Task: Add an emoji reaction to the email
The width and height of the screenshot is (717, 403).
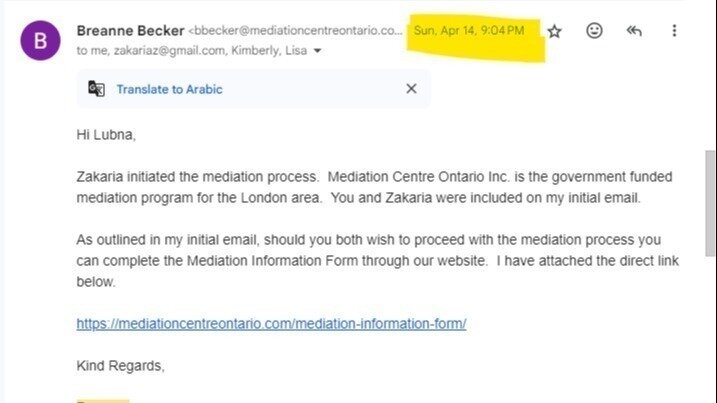Action: point(594,31)
